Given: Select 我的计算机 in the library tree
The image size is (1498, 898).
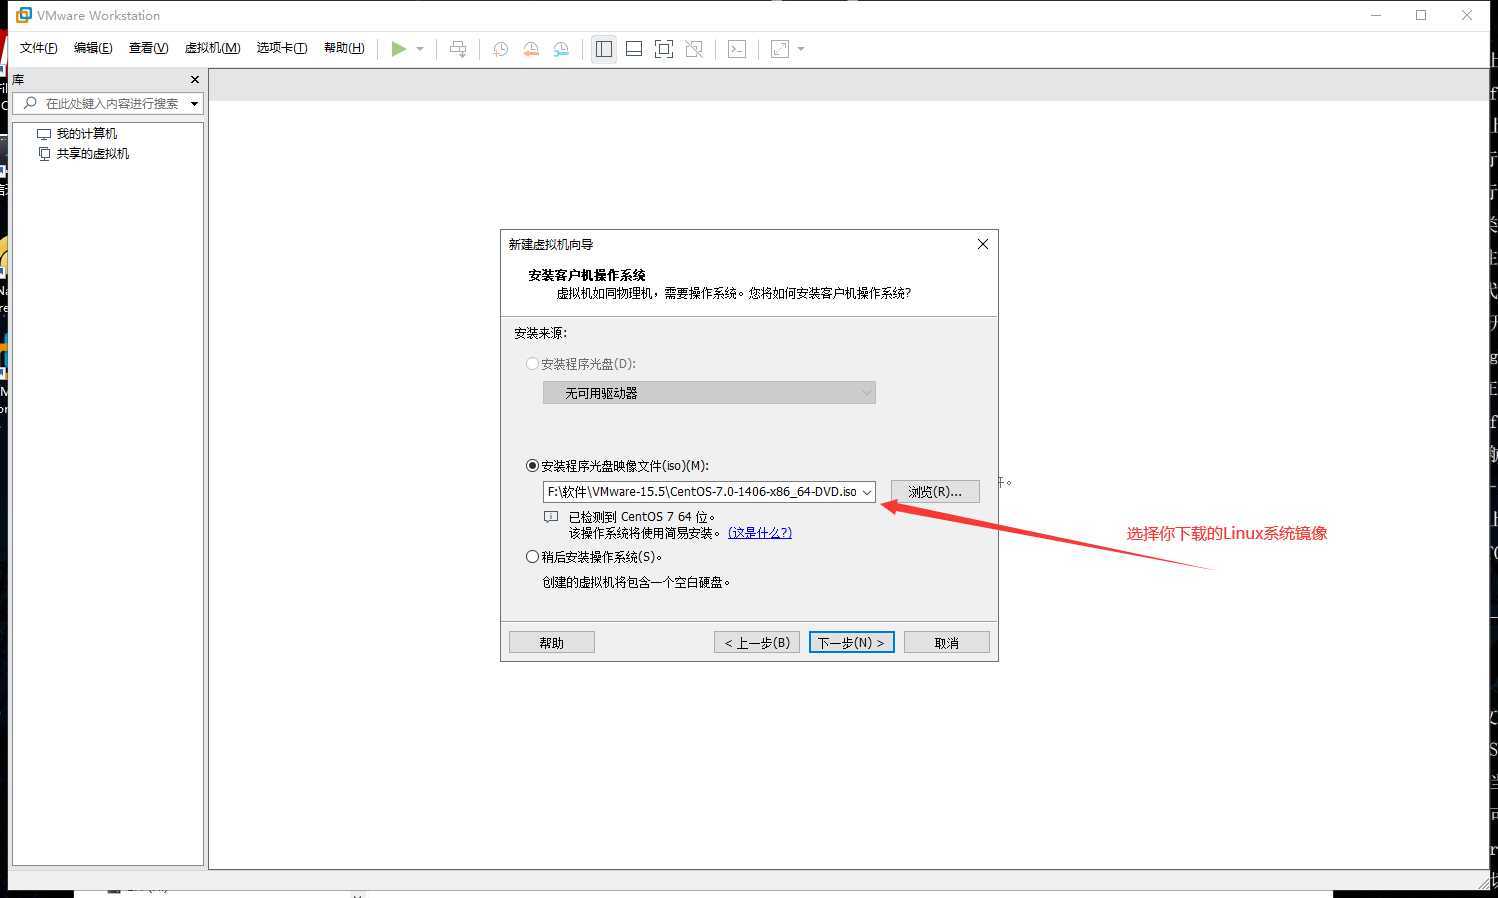Looking at the screenshot, I should pyautogui.click(x=86, y=133).
